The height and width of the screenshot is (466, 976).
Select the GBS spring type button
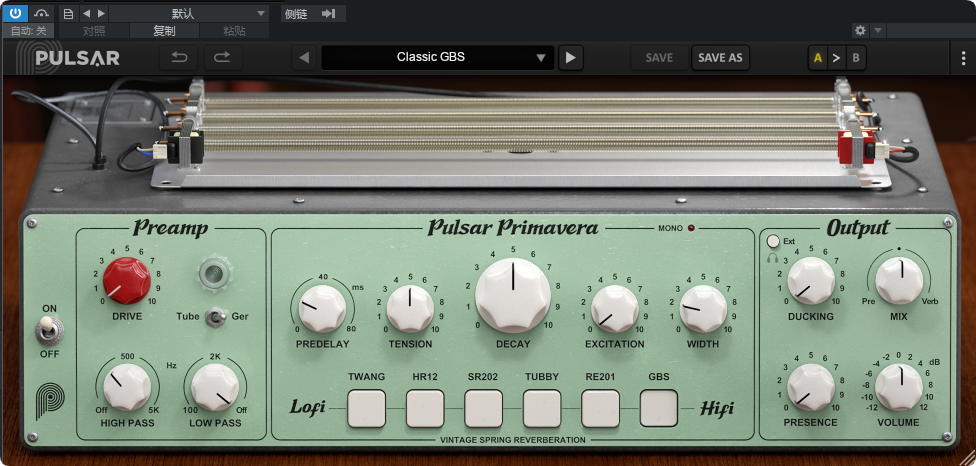tap(659, 408)
